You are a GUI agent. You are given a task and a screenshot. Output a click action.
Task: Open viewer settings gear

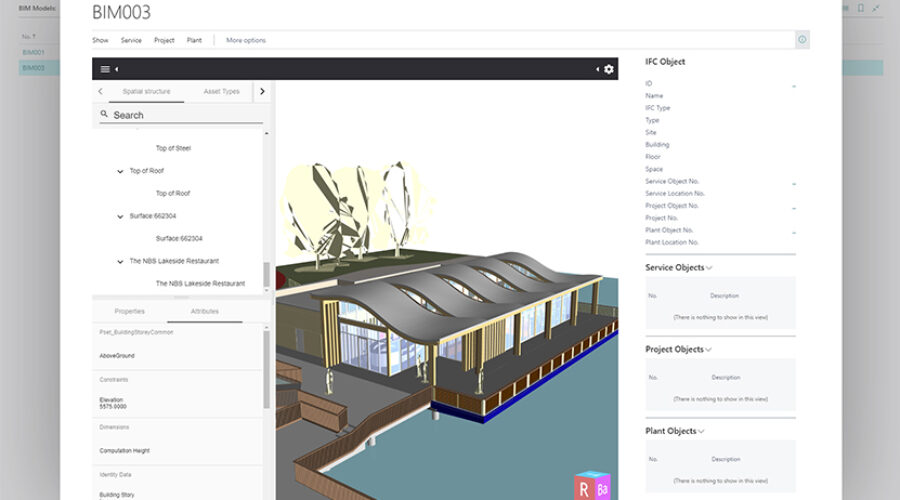[x=609, y=69]
